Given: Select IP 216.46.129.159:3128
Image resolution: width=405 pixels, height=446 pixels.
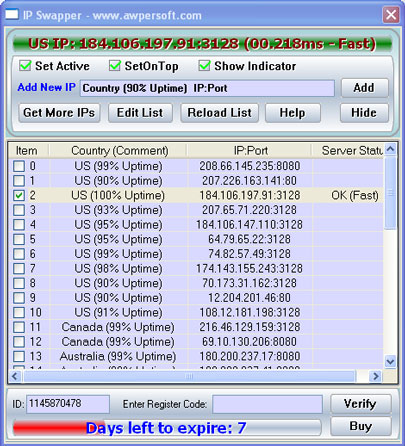Looking at the screenshot, I should 250,327.
